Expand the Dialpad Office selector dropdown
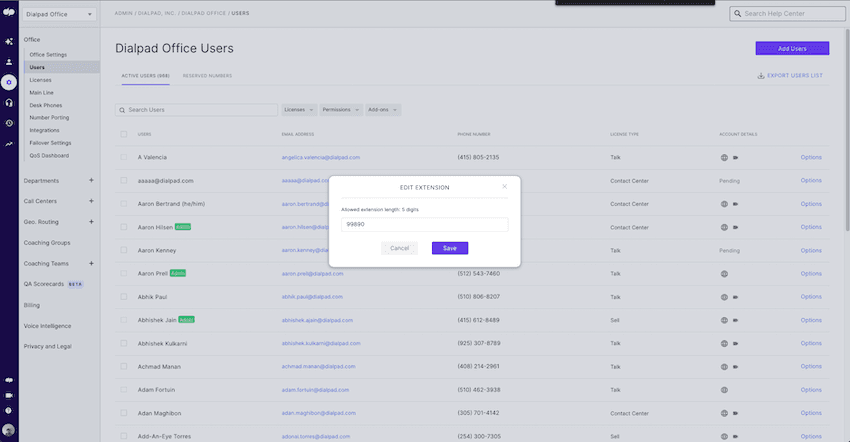 [x=60, y=14]
